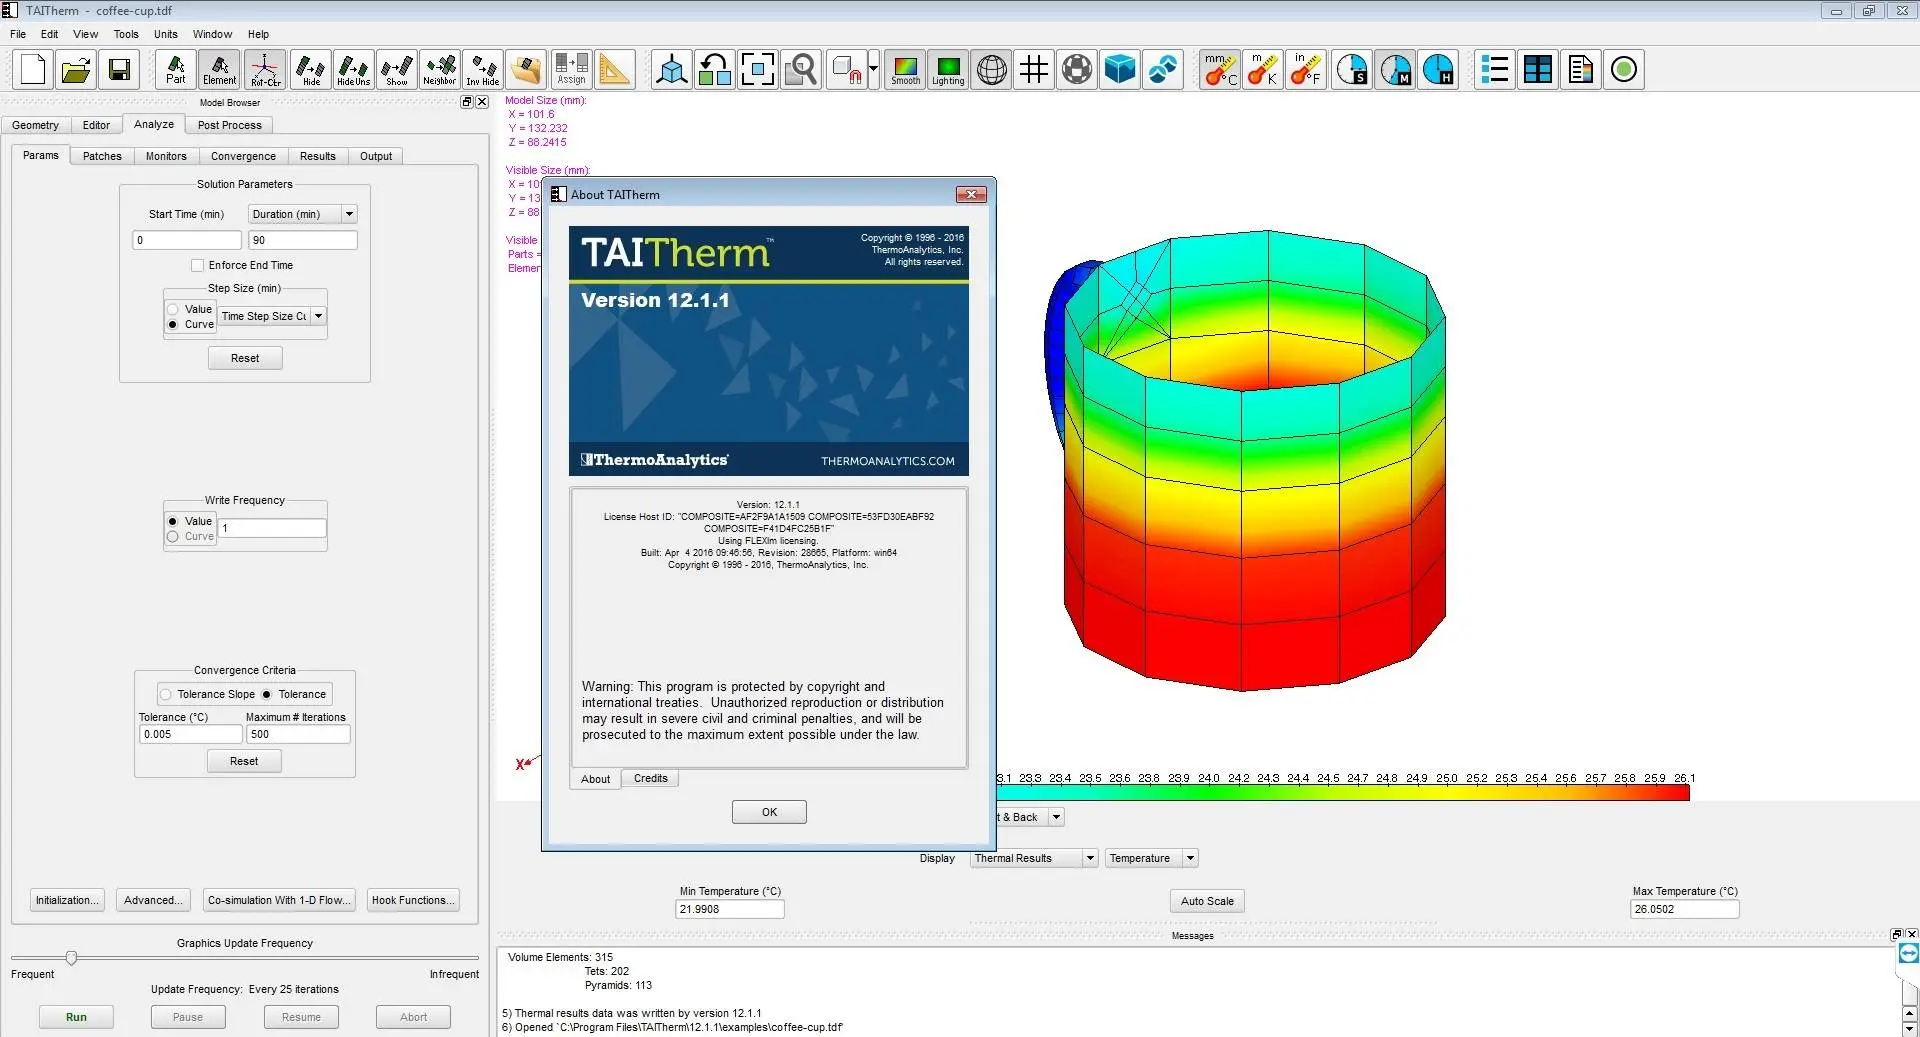Open the Duration (min) dropdown
Viewport: 1920px width, 1037px height.
tap(303, 214)
